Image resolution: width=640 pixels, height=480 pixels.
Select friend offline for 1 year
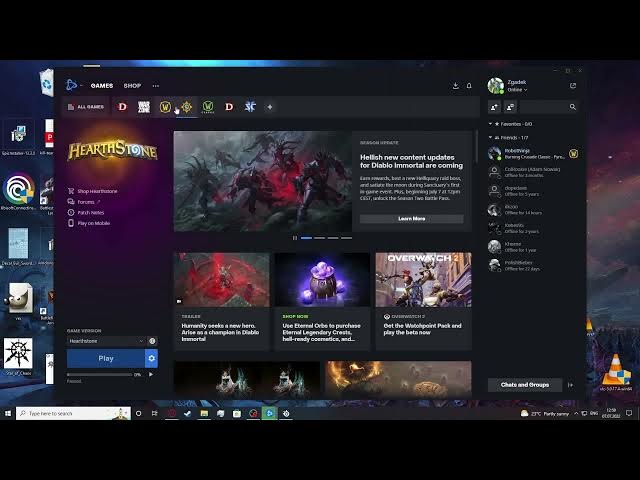(533, 247)
